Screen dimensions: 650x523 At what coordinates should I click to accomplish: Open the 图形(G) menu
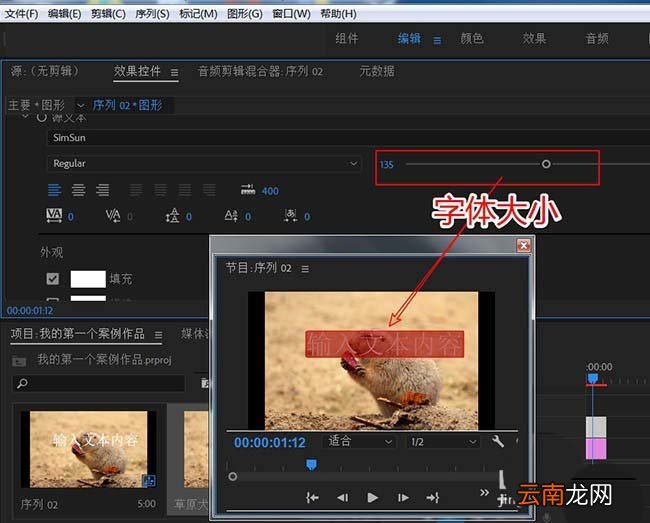[245, 14]
